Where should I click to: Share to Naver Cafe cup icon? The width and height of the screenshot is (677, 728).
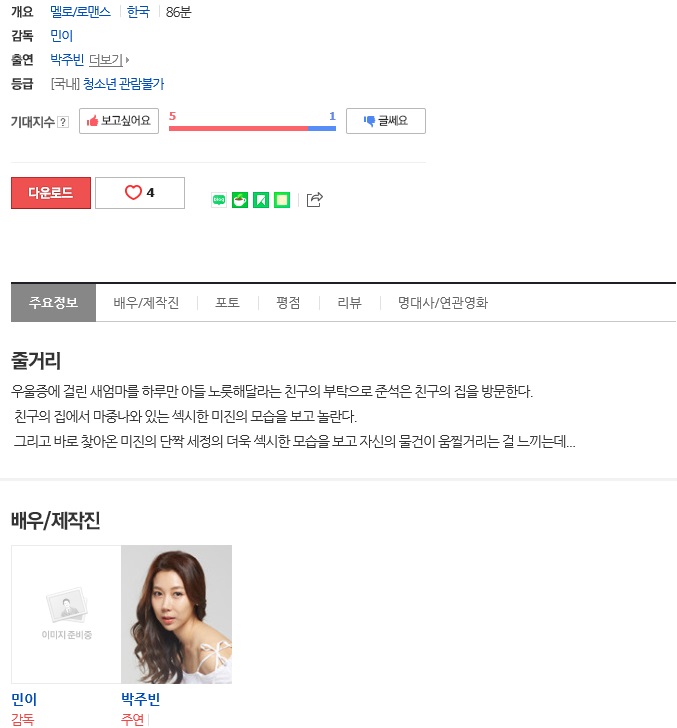(240, 200)
